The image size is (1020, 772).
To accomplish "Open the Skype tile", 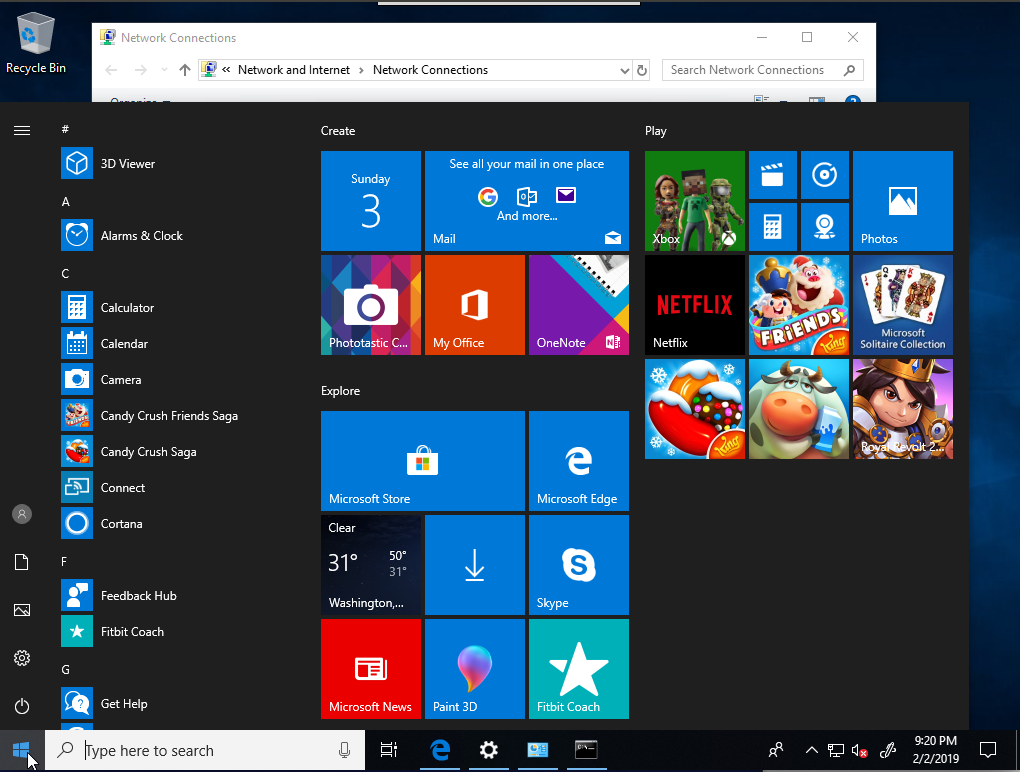I will pyautogui.click(x=579, y=565).
